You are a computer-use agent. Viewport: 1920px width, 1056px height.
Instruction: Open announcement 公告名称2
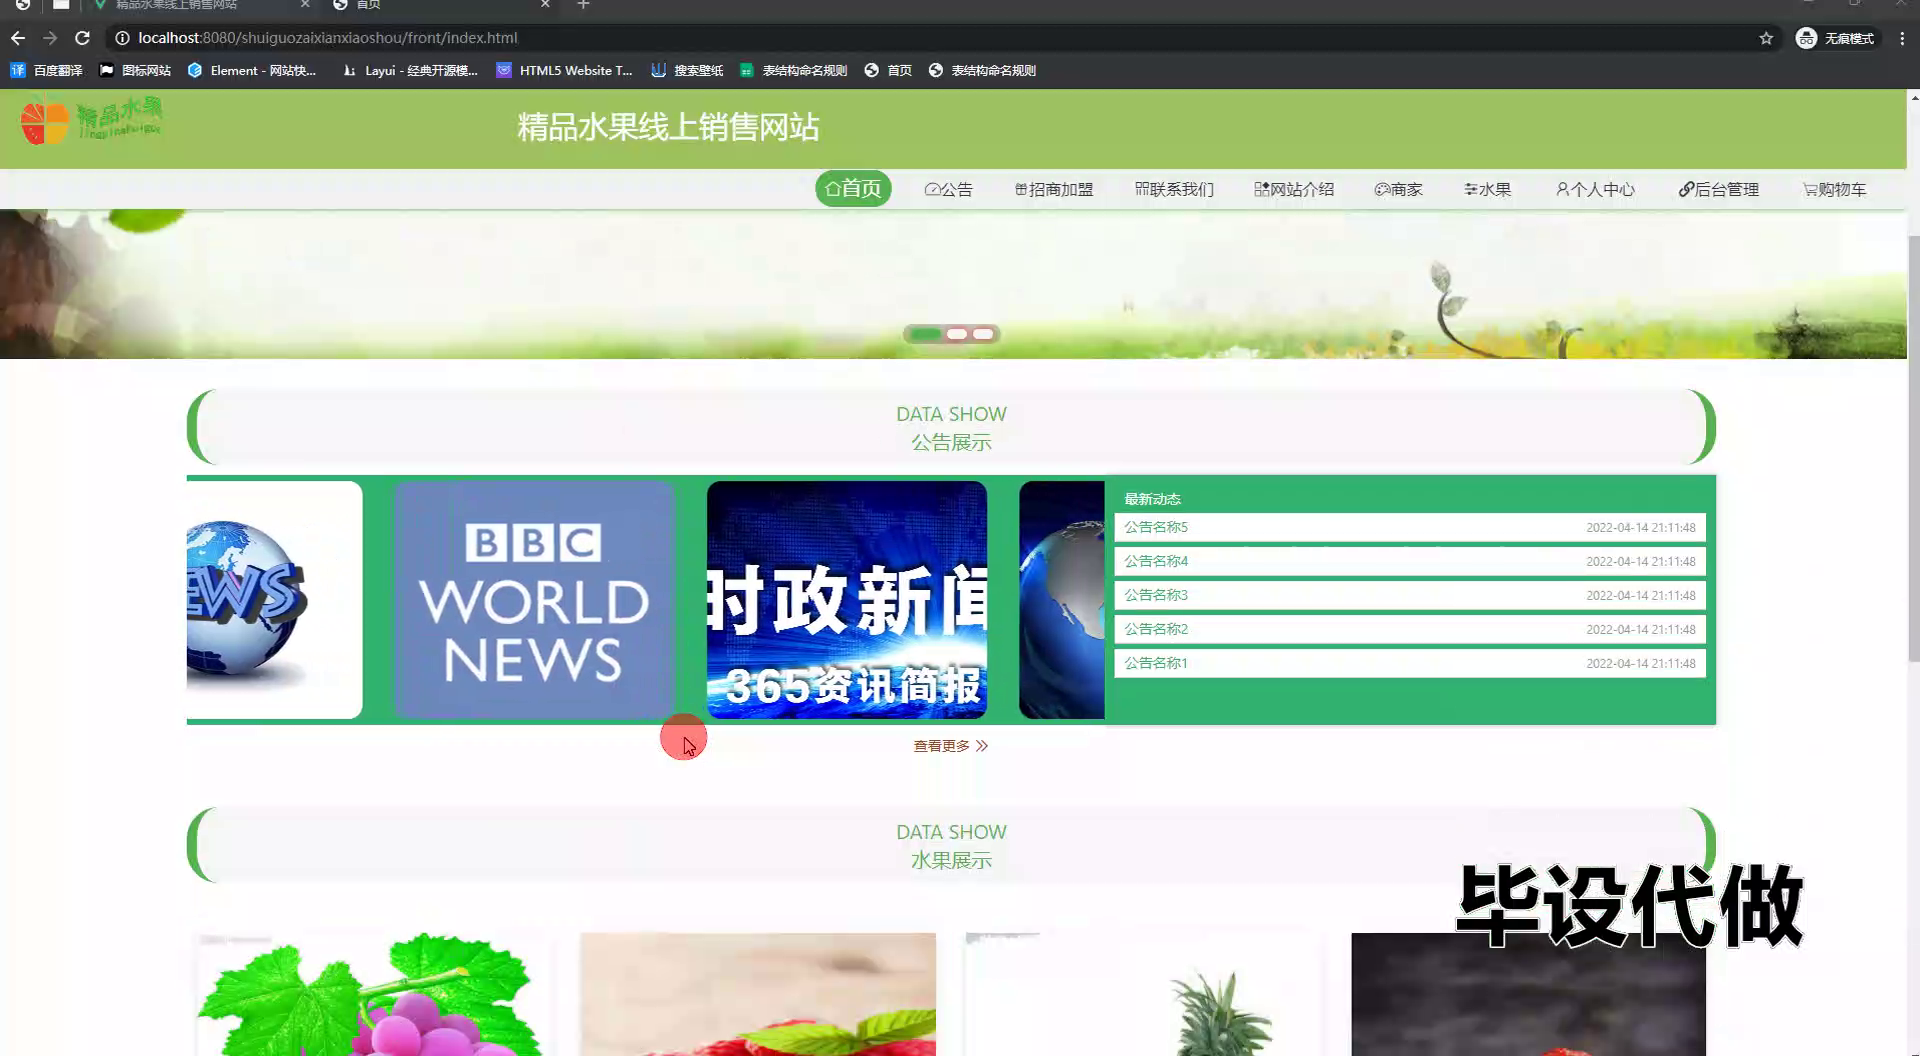tap(1410, 629)
